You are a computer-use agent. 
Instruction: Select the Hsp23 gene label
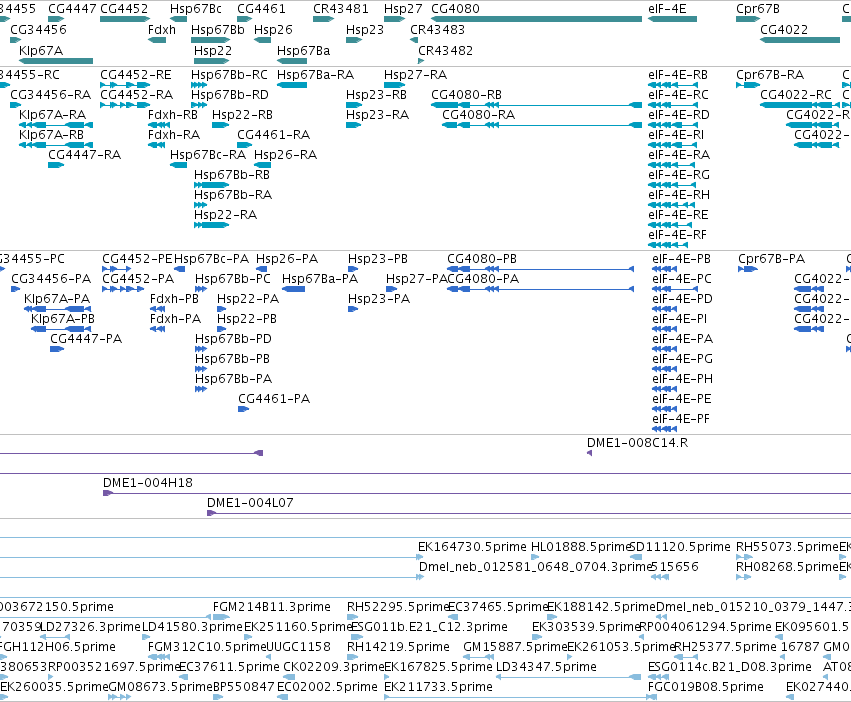coord(365,29)
